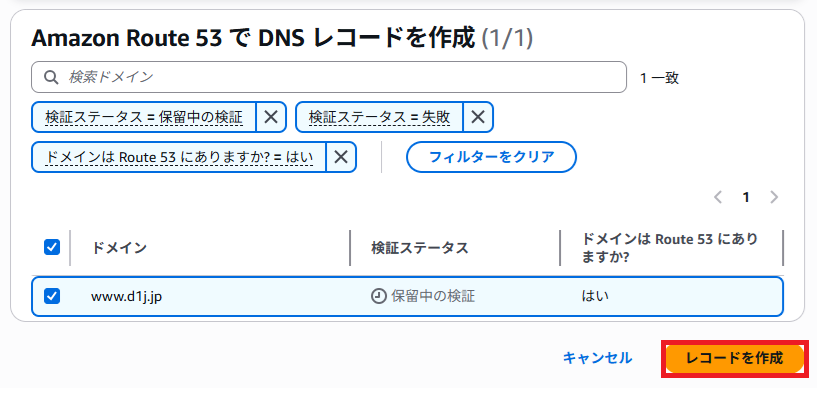Select page number 1
This screenshot has width=817, height=402.
[x=745, y=197]
